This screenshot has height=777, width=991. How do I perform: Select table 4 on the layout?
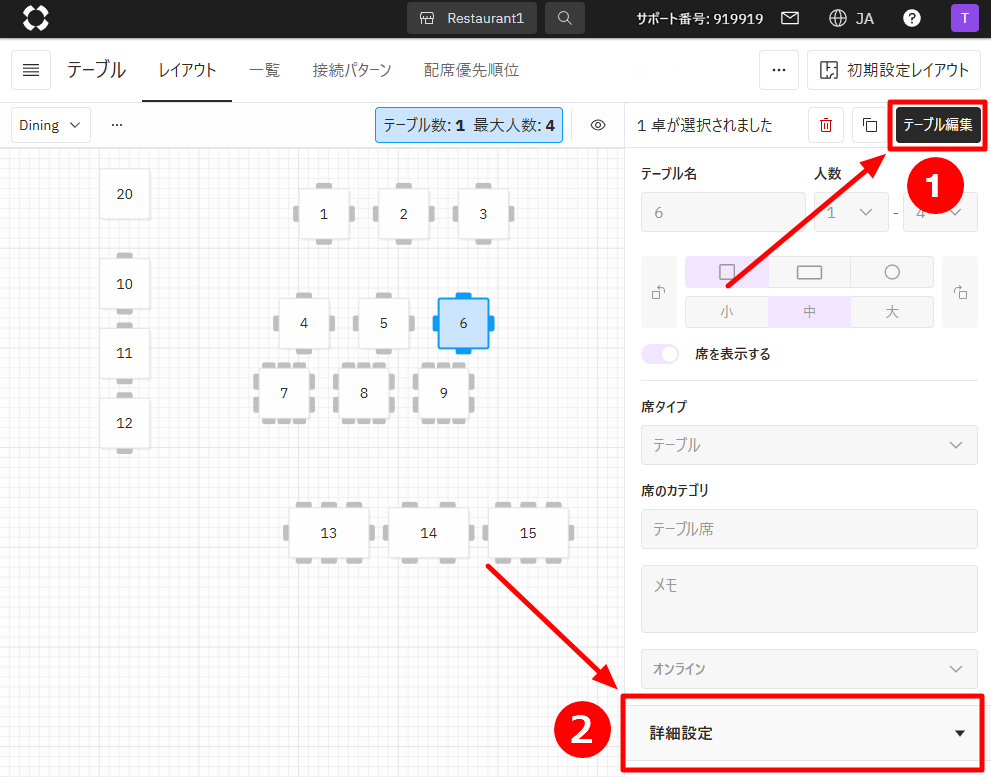[x=303, y=323]
